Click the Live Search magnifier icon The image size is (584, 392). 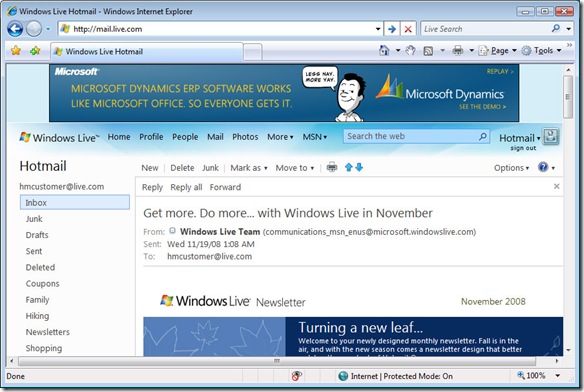pyautogui.click(x=556, y=28)
